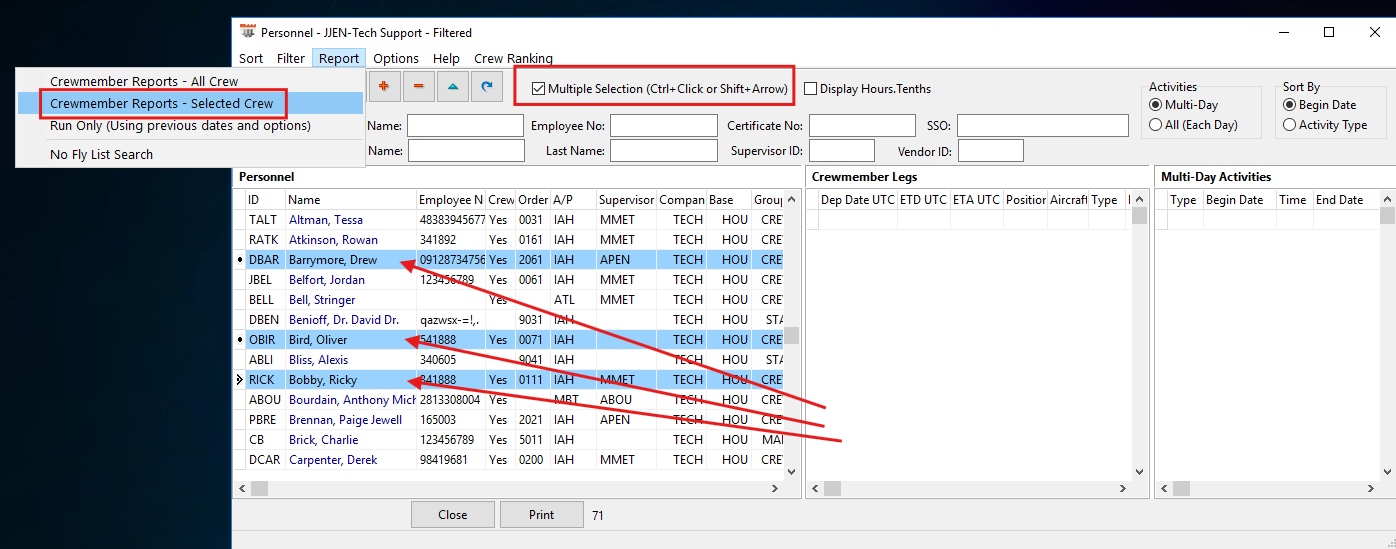Viewport: 1396px width, 549px height.
Task: Select the All (Each Day) radio button
Action: pos(1156,125)
